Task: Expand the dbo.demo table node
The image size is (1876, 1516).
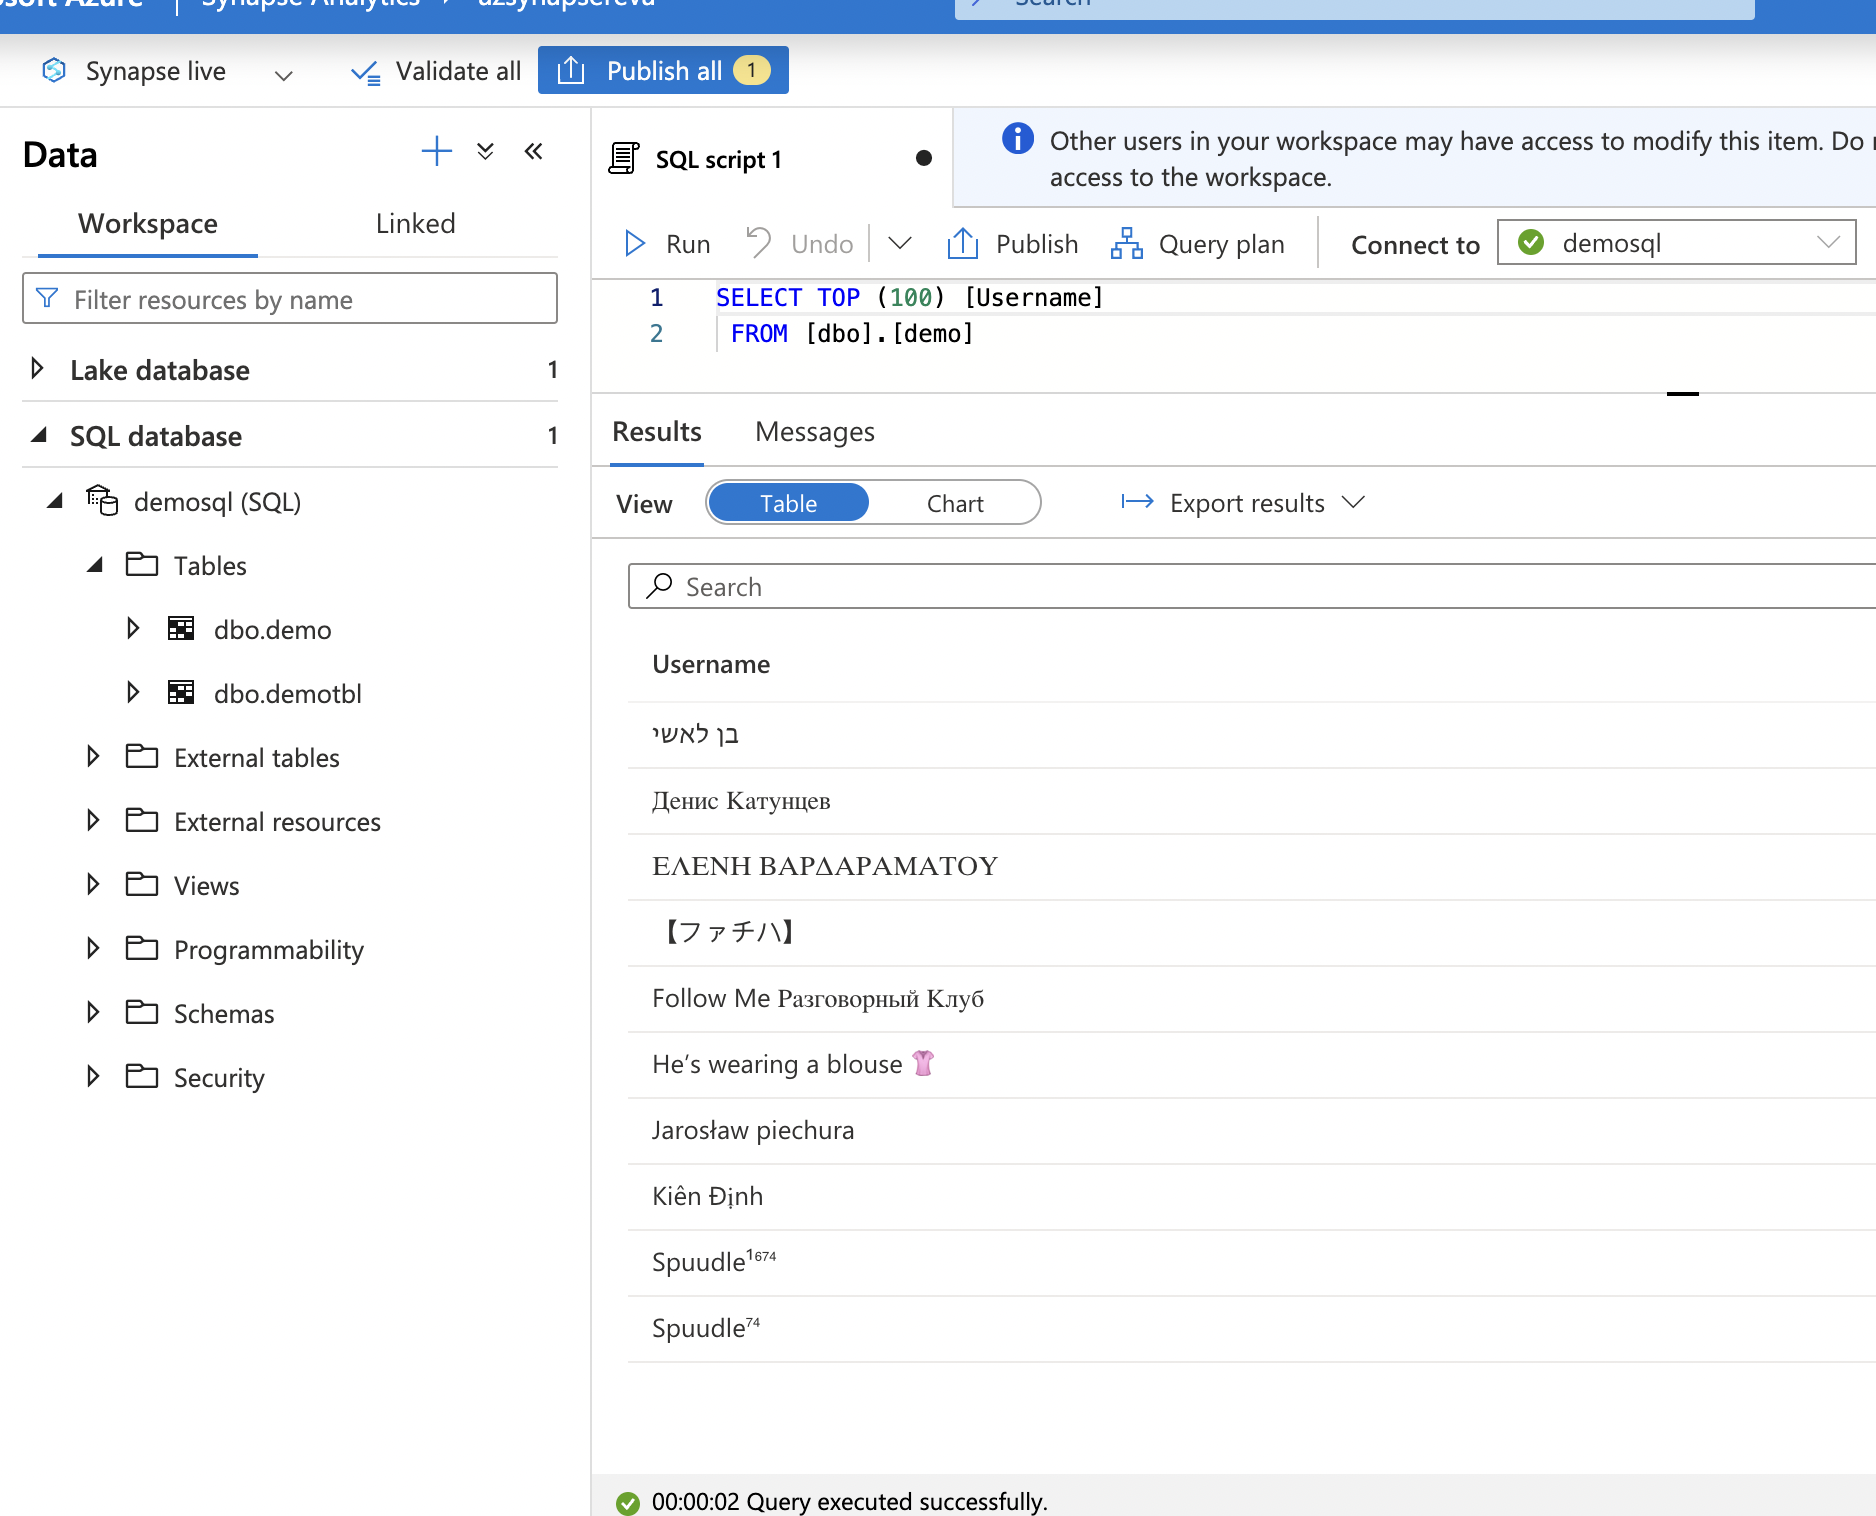Action: tap(133, 628)
